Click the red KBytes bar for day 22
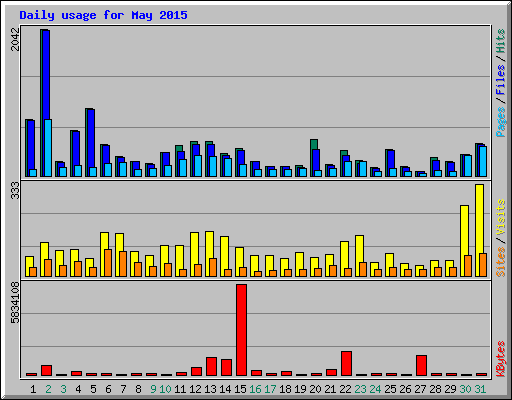The image size is (512, 400). [347, 363]
